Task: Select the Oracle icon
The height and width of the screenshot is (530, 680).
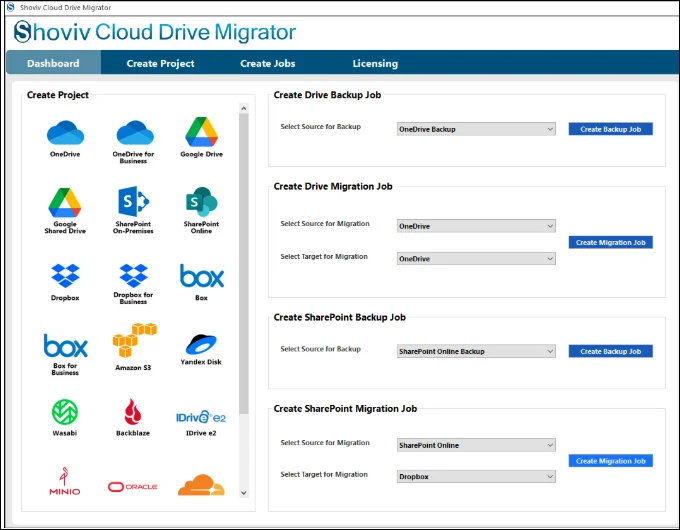Action: tap(133, 487)
